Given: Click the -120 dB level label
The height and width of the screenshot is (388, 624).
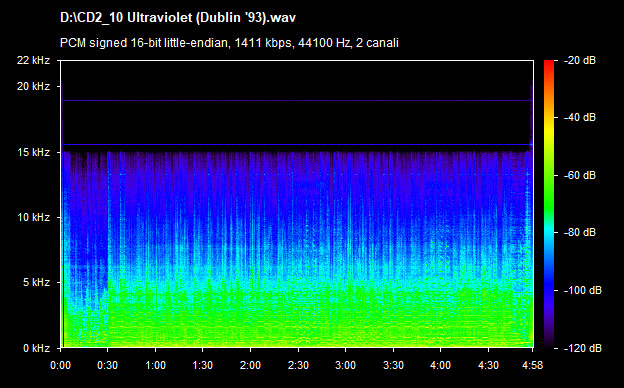Looking at the screenshot, I should click(x=583, y=348).
